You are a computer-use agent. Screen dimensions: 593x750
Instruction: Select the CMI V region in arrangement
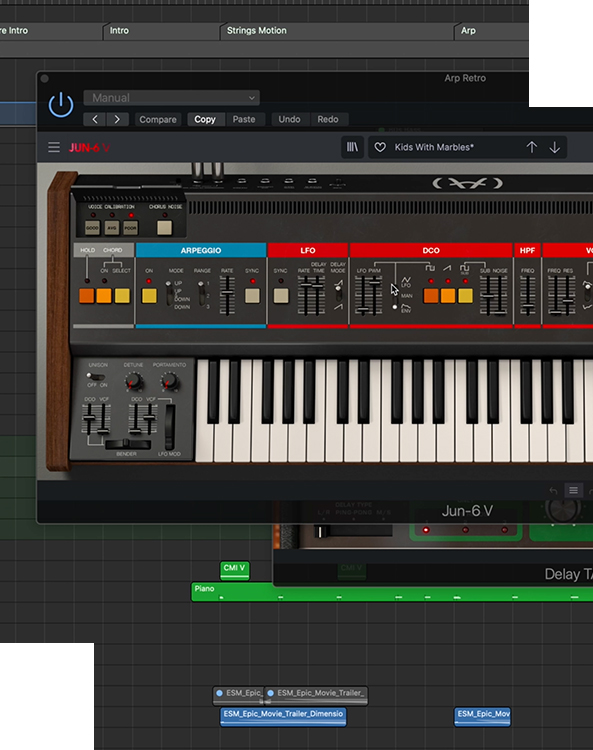(x=234, y=570)
